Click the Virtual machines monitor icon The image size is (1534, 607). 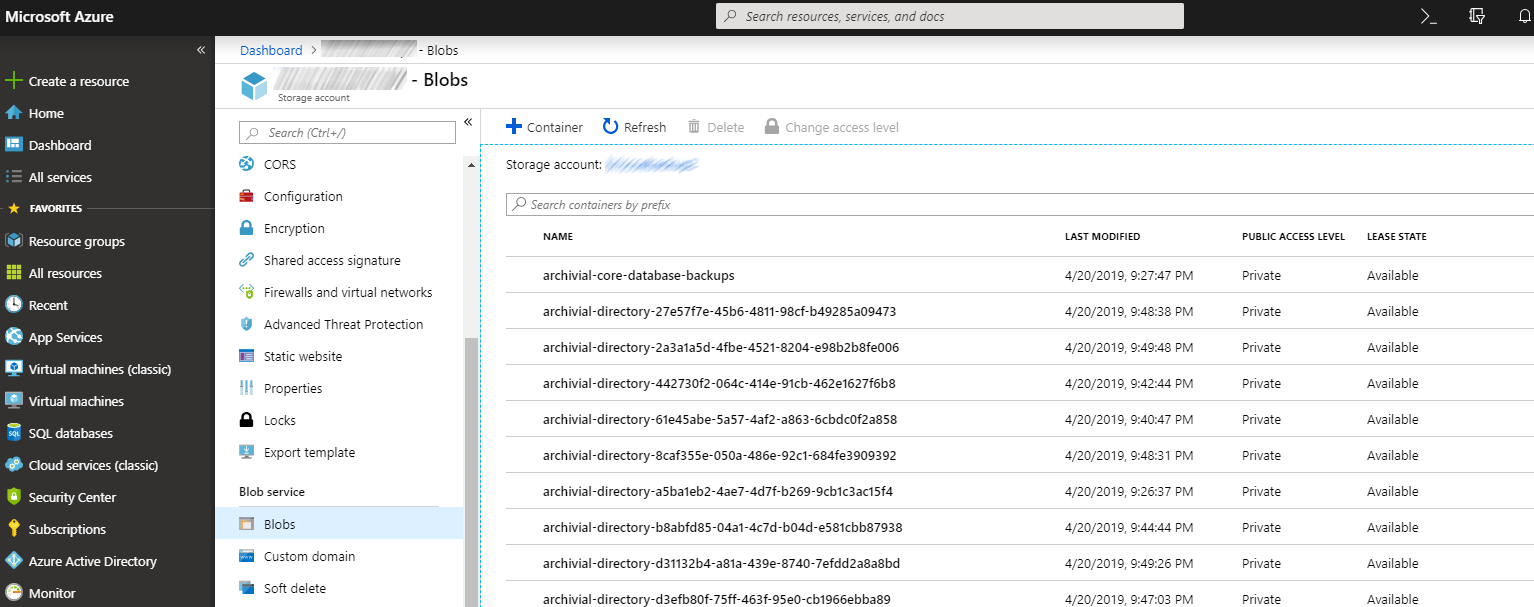click(x=14, y=401)
